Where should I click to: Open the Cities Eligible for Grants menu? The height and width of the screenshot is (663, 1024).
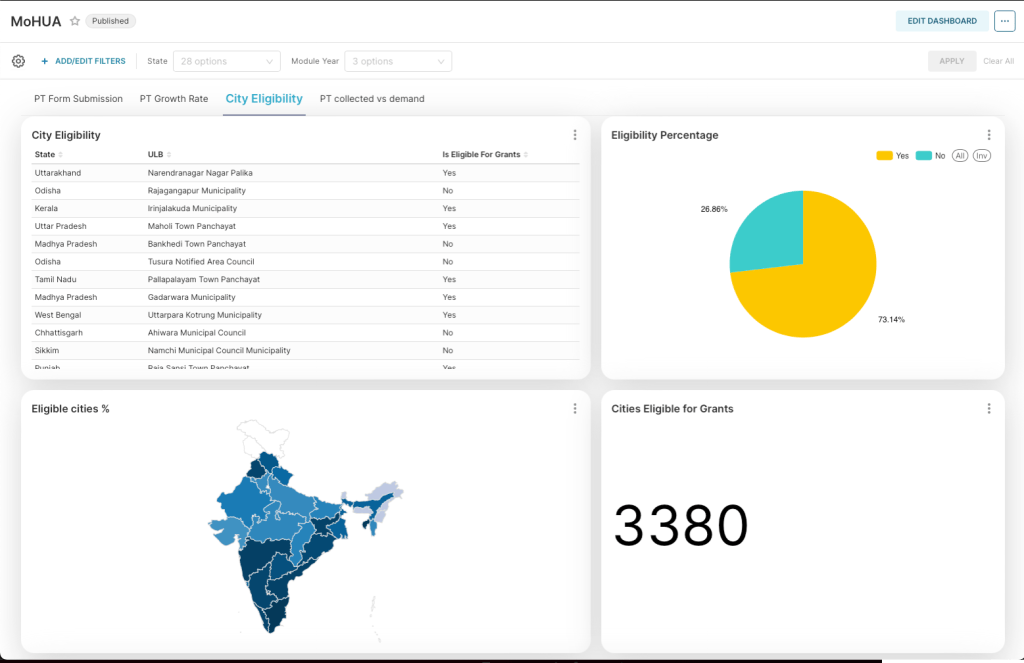(989, 408)
